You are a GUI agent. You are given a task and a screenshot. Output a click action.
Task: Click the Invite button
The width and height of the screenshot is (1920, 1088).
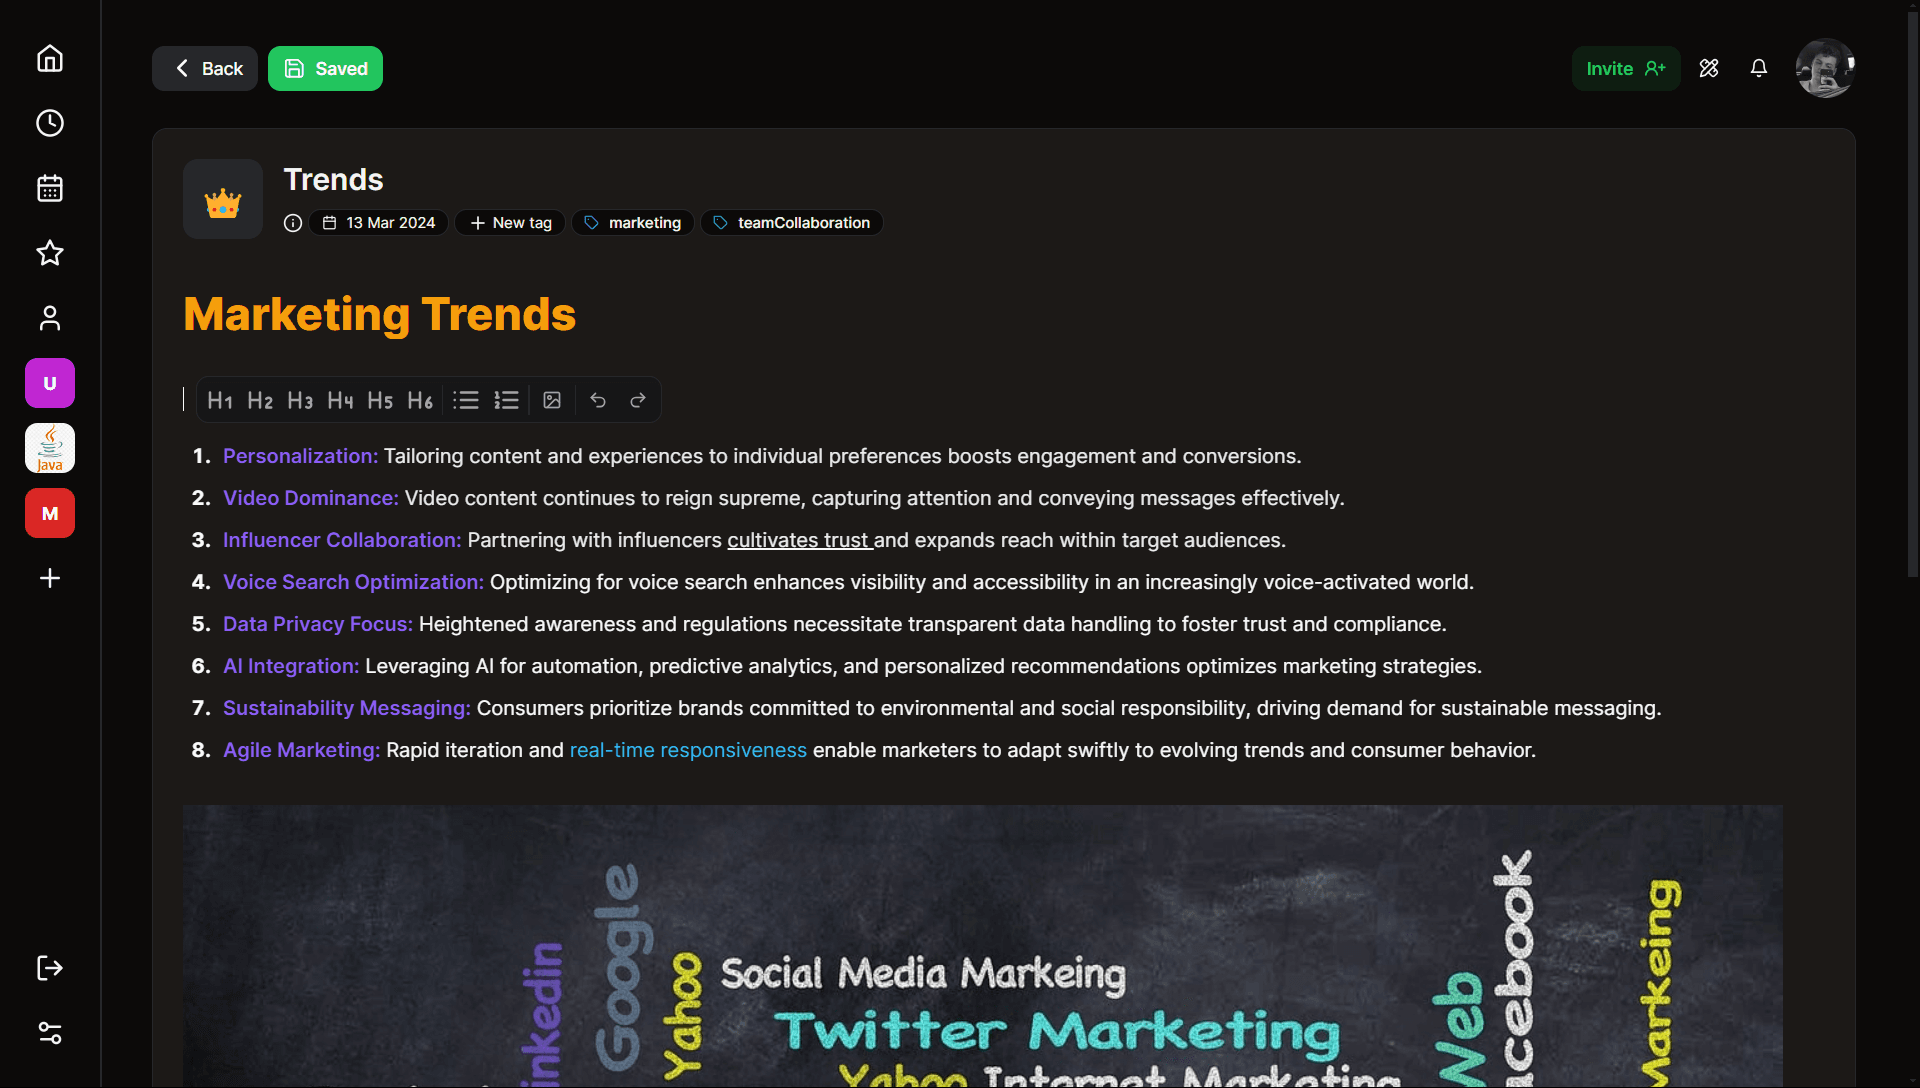(1625, 67)
